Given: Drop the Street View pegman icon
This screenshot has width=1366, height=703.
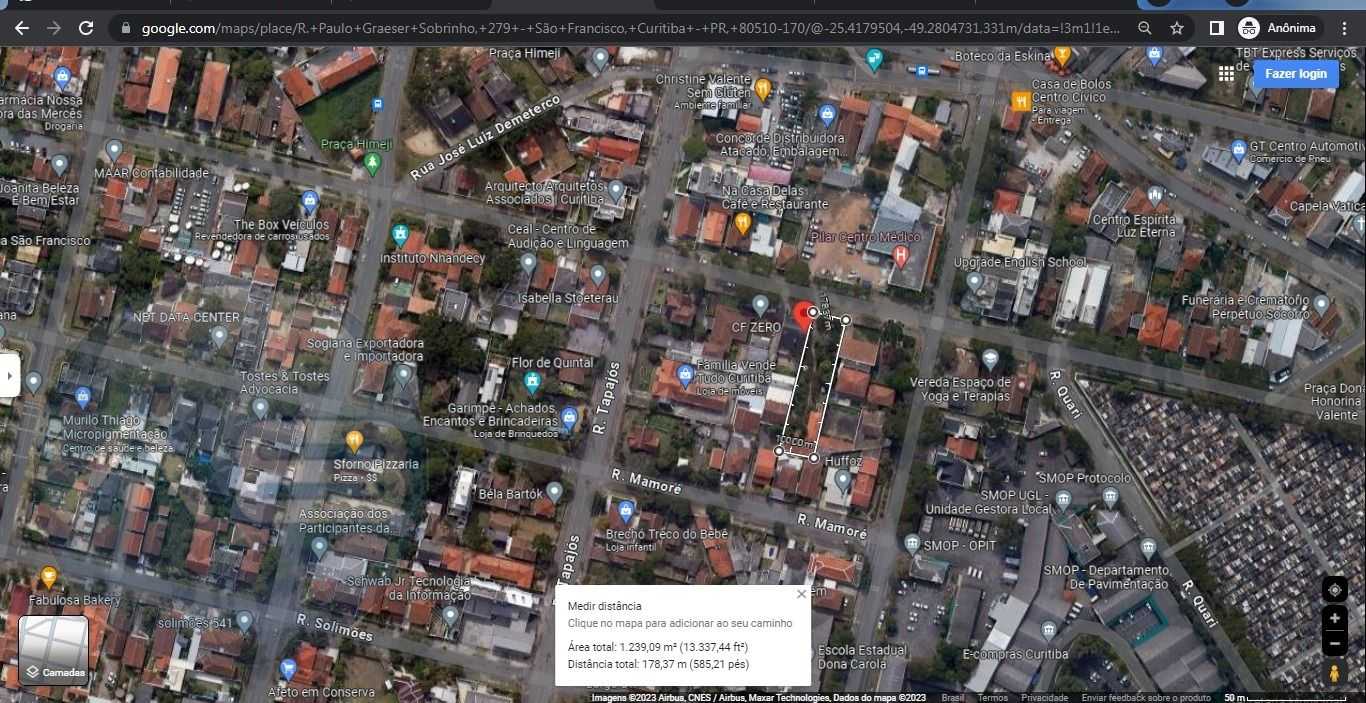Looking at the screenshot, I should tap(1334, 674).
